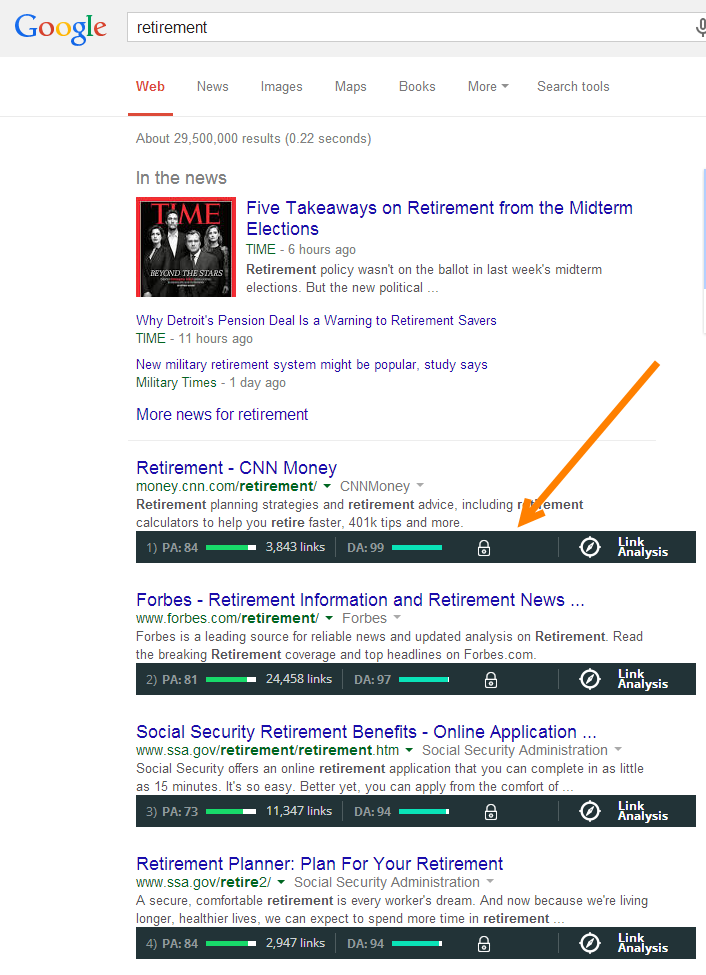
Task: Click 11,347 links count
Action: coord(299,811)
